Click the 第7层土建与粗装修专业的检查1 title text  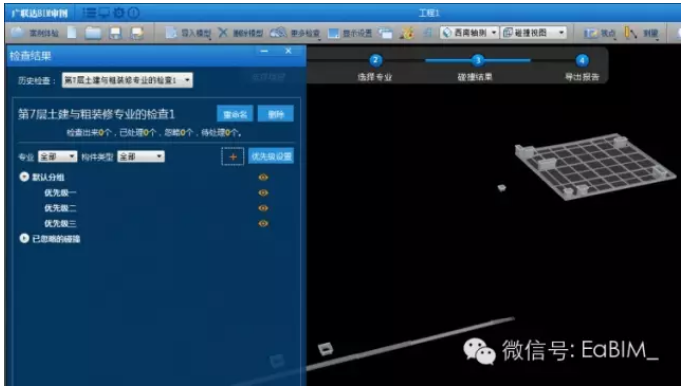click(96, 115)
